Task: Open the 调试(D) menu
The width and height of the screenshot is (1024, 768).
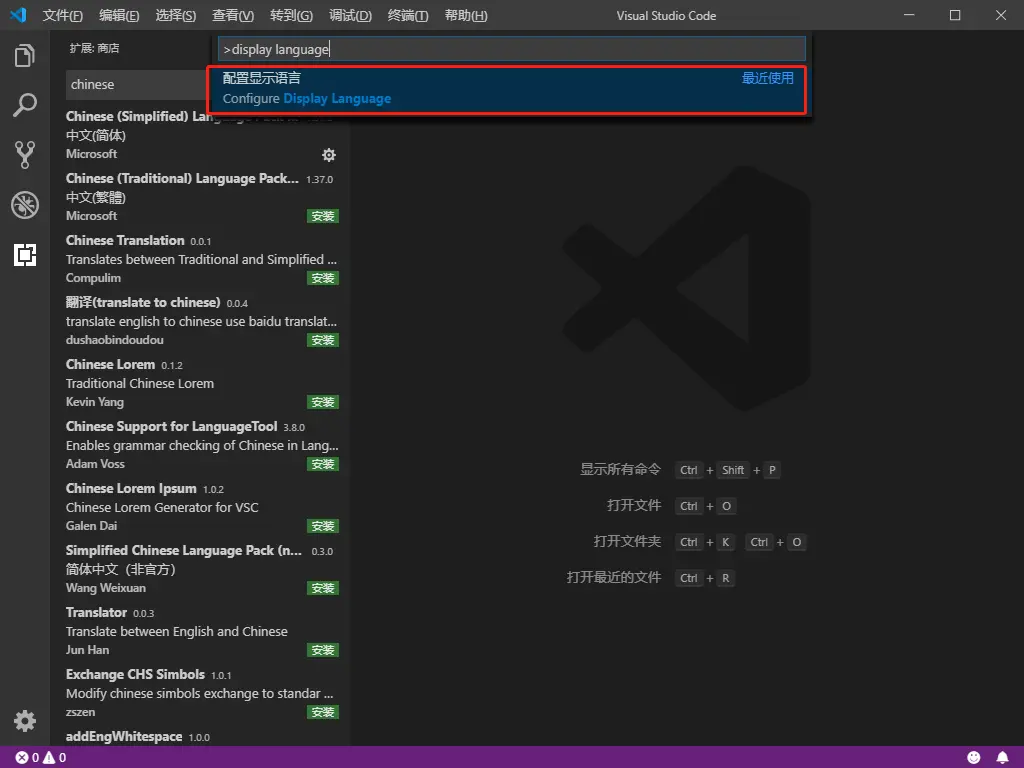Action: 350,16
